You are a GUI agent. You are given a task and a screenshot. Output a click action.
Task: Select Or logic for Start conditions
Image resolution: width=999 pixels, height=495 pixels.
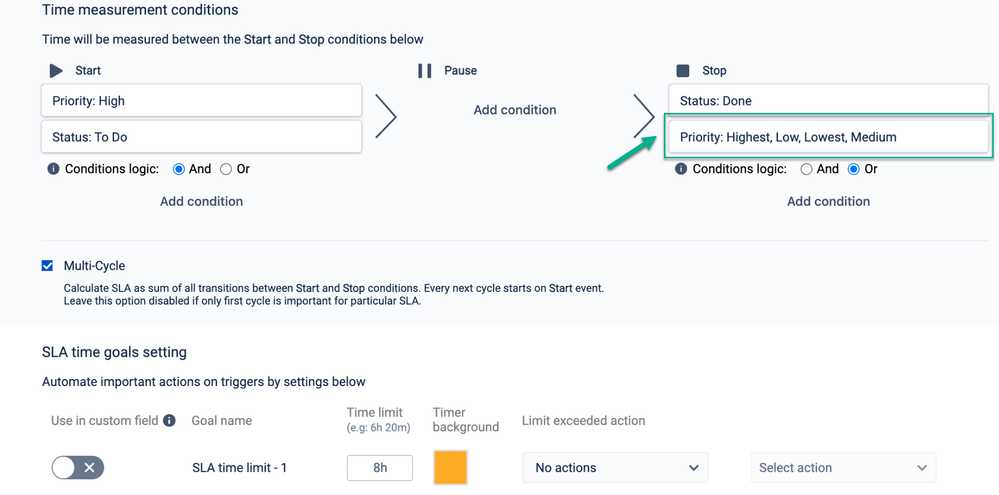coord(226,169)
